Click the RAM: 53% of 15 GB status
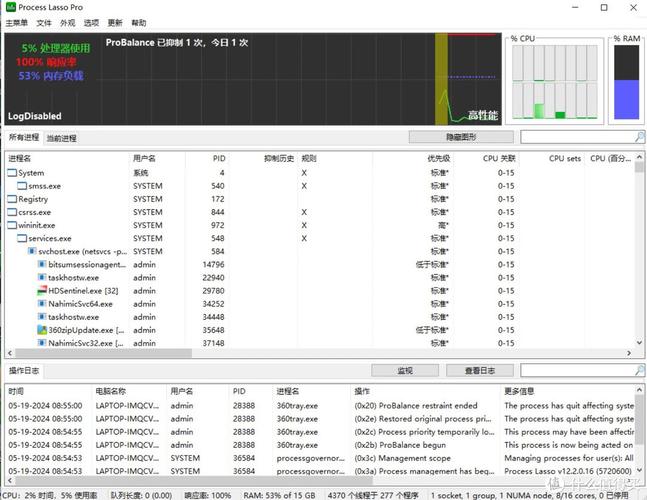This screenshot has width=647, height=500. 279,495
